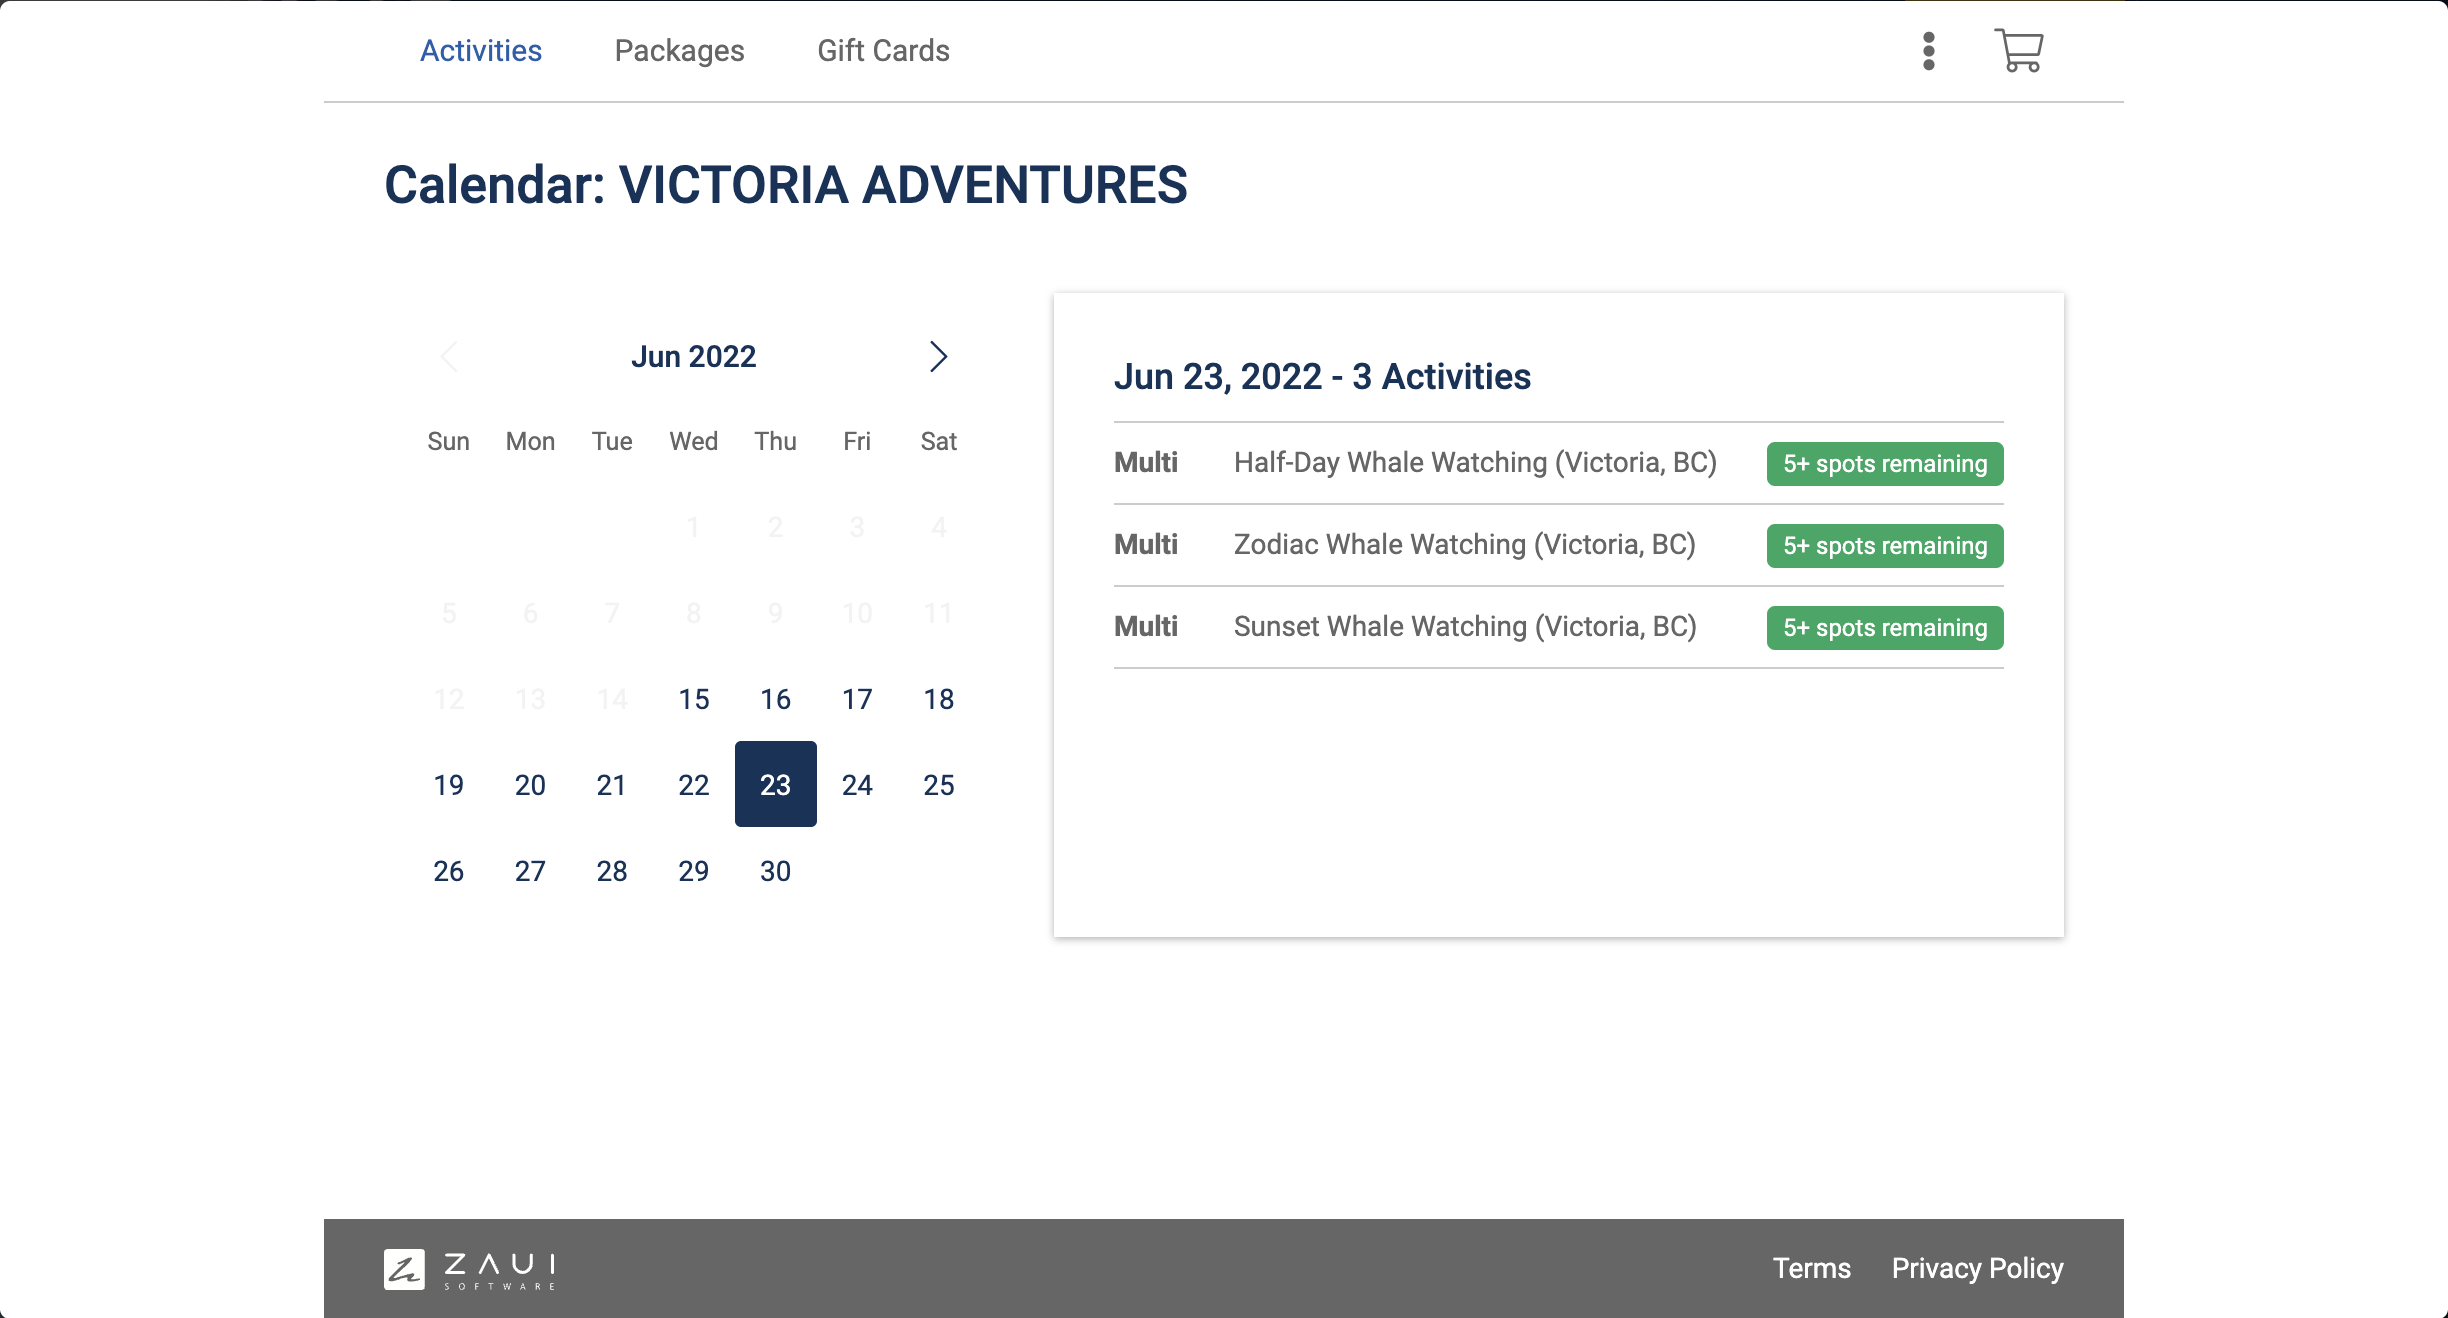Switch to the Packages tab
The image size is (2448, 1318).
(680, 50)
